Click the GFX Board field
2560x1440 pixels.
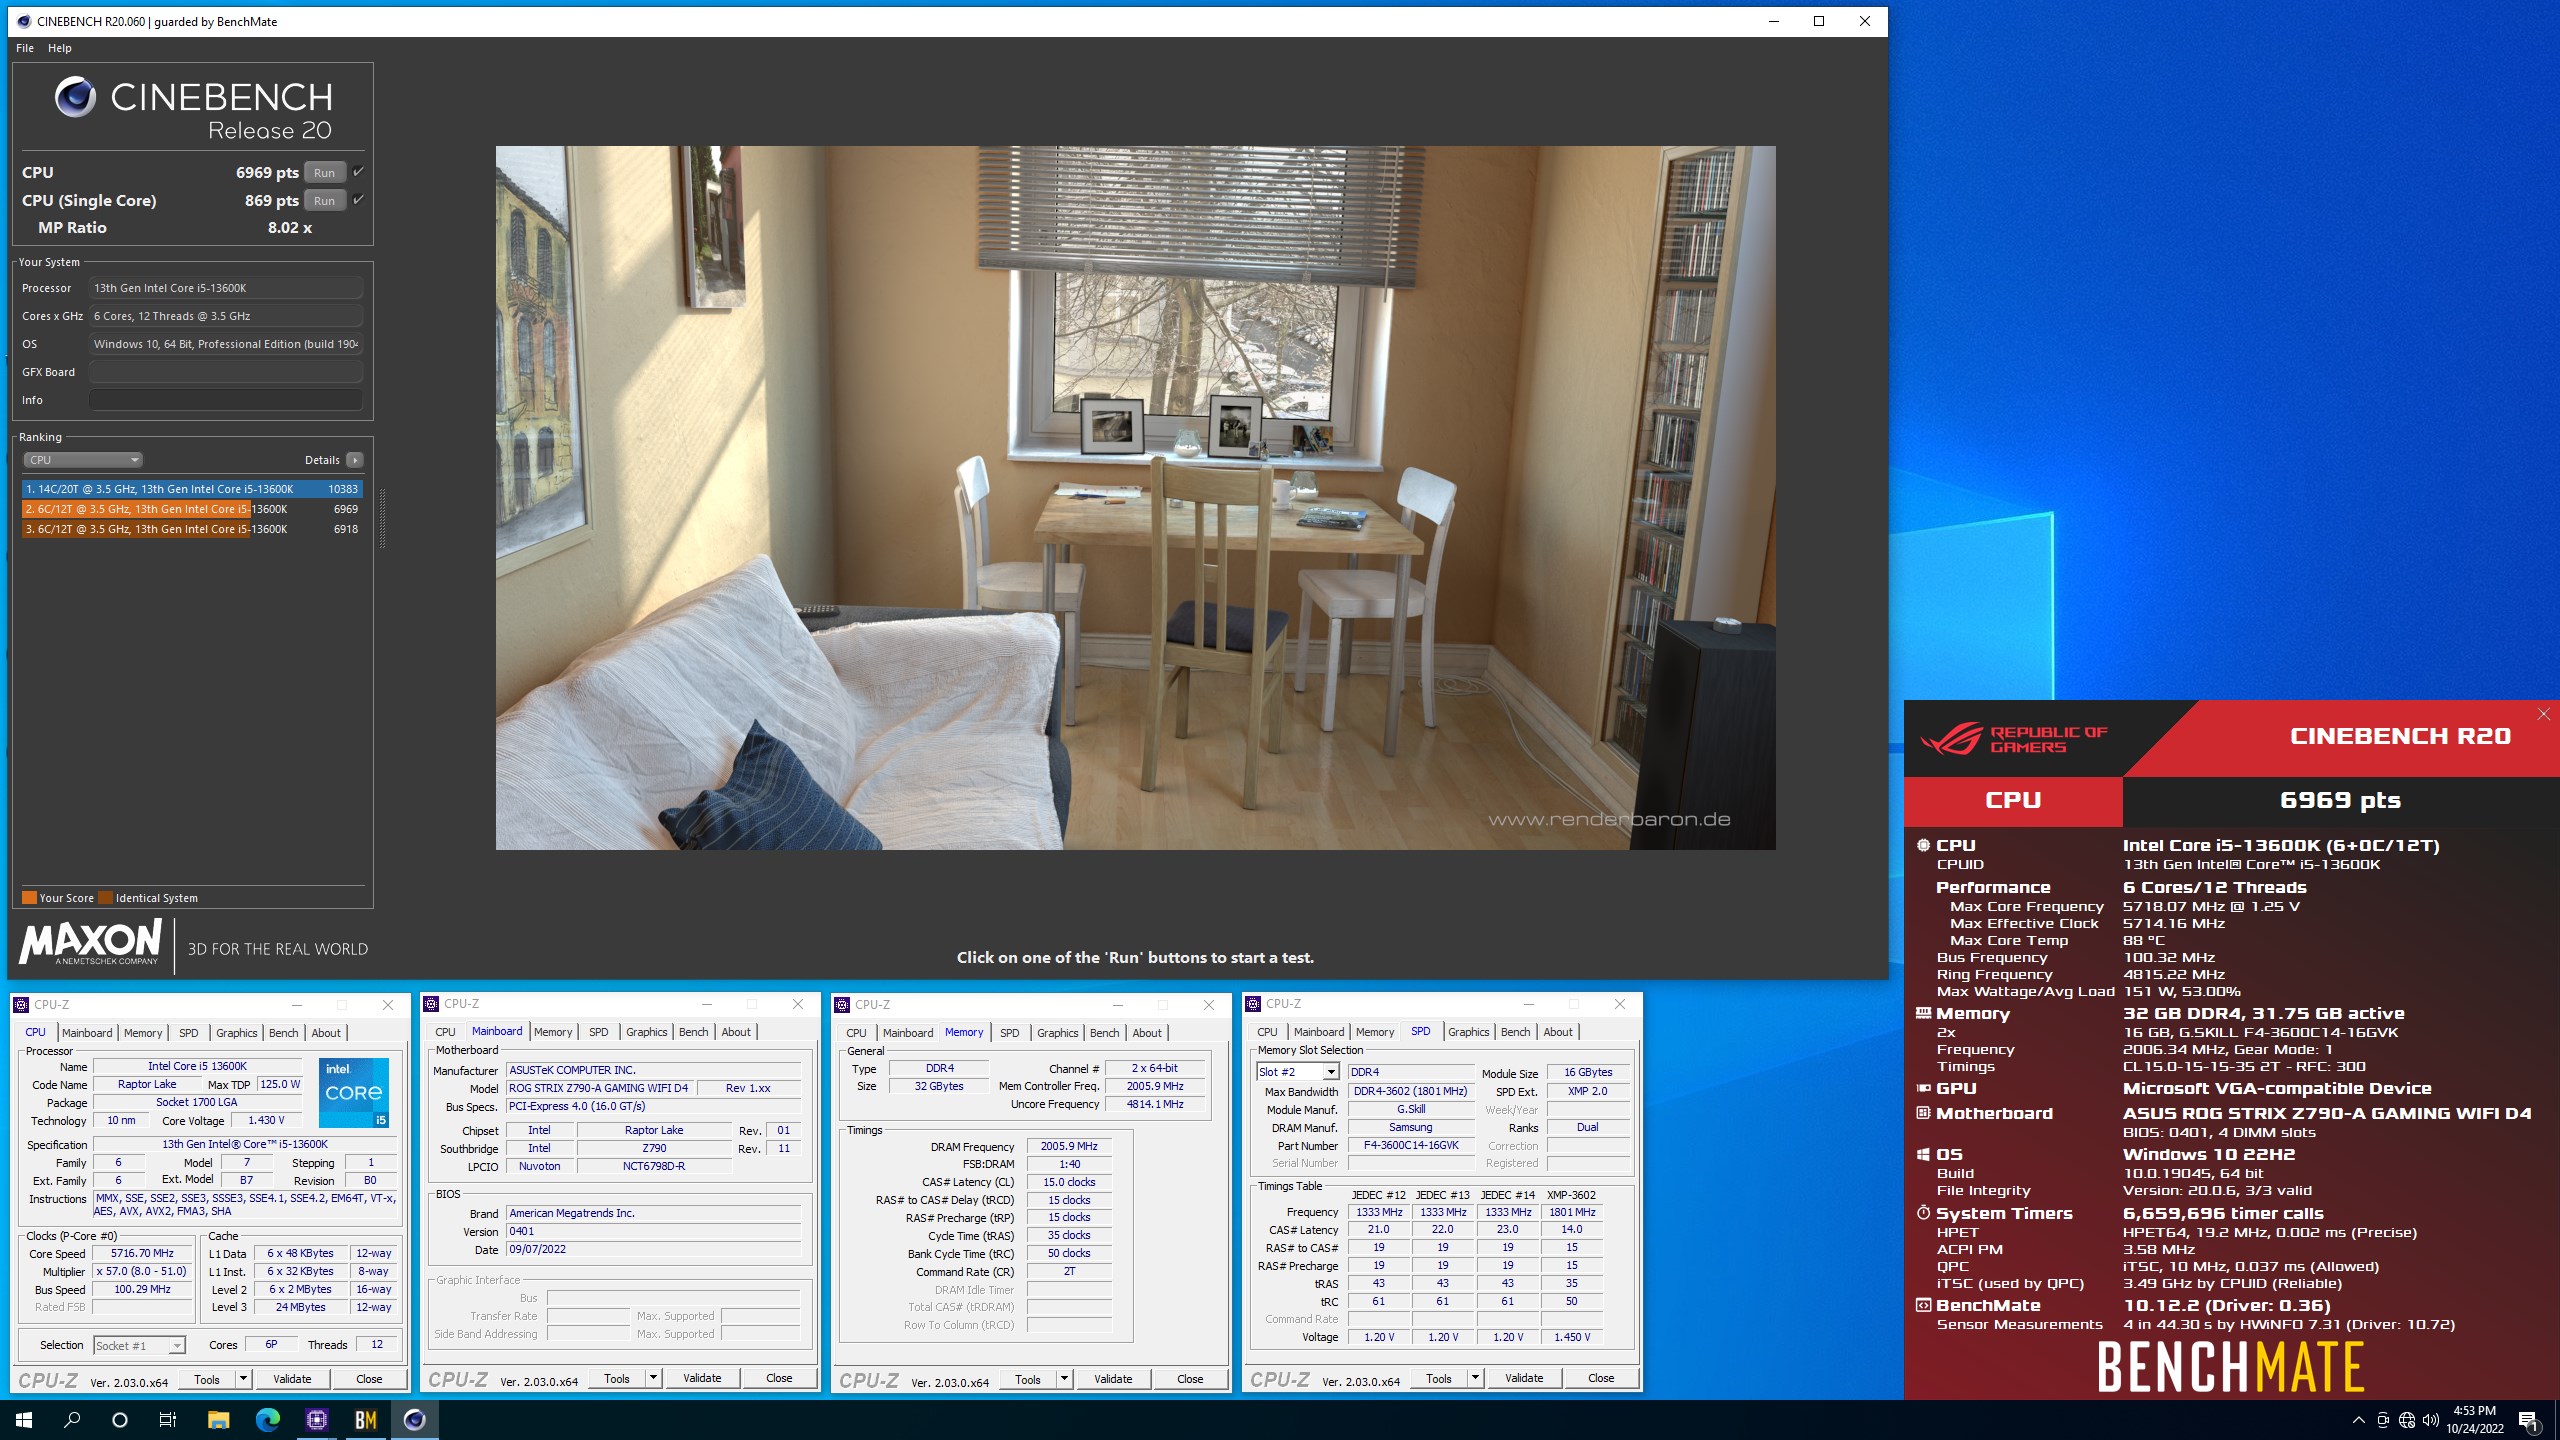pos(226,372)
